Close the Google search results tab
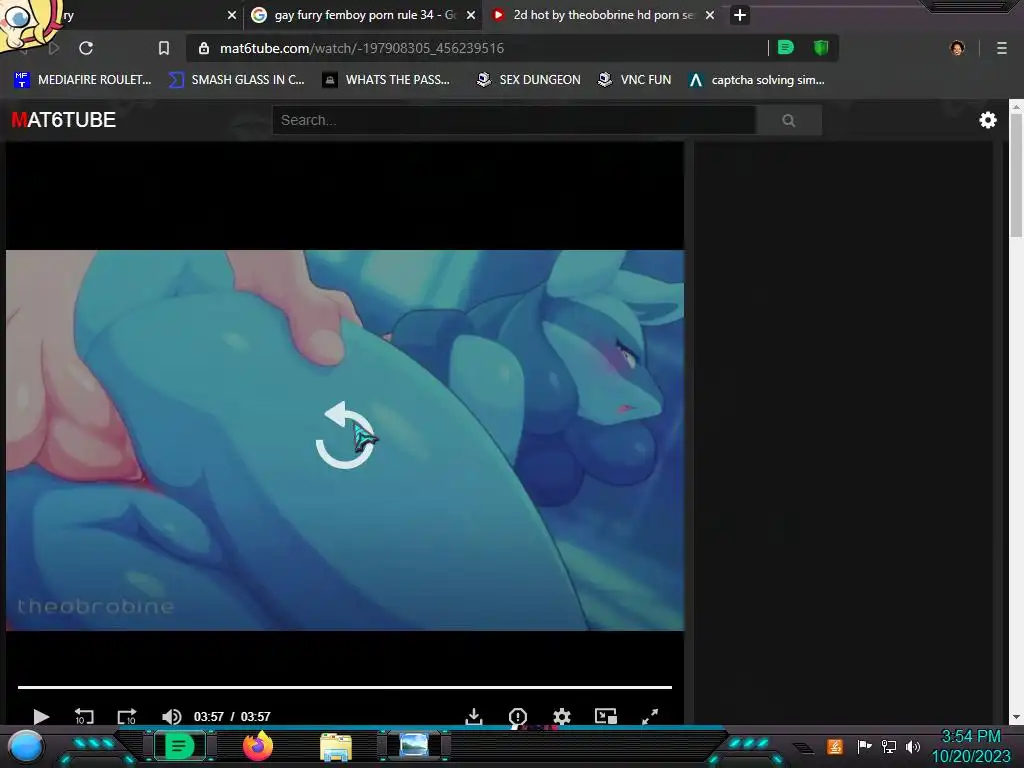The width and height of the screenshot is (1024, 768). pyautogui.click(x=470, y=15)
